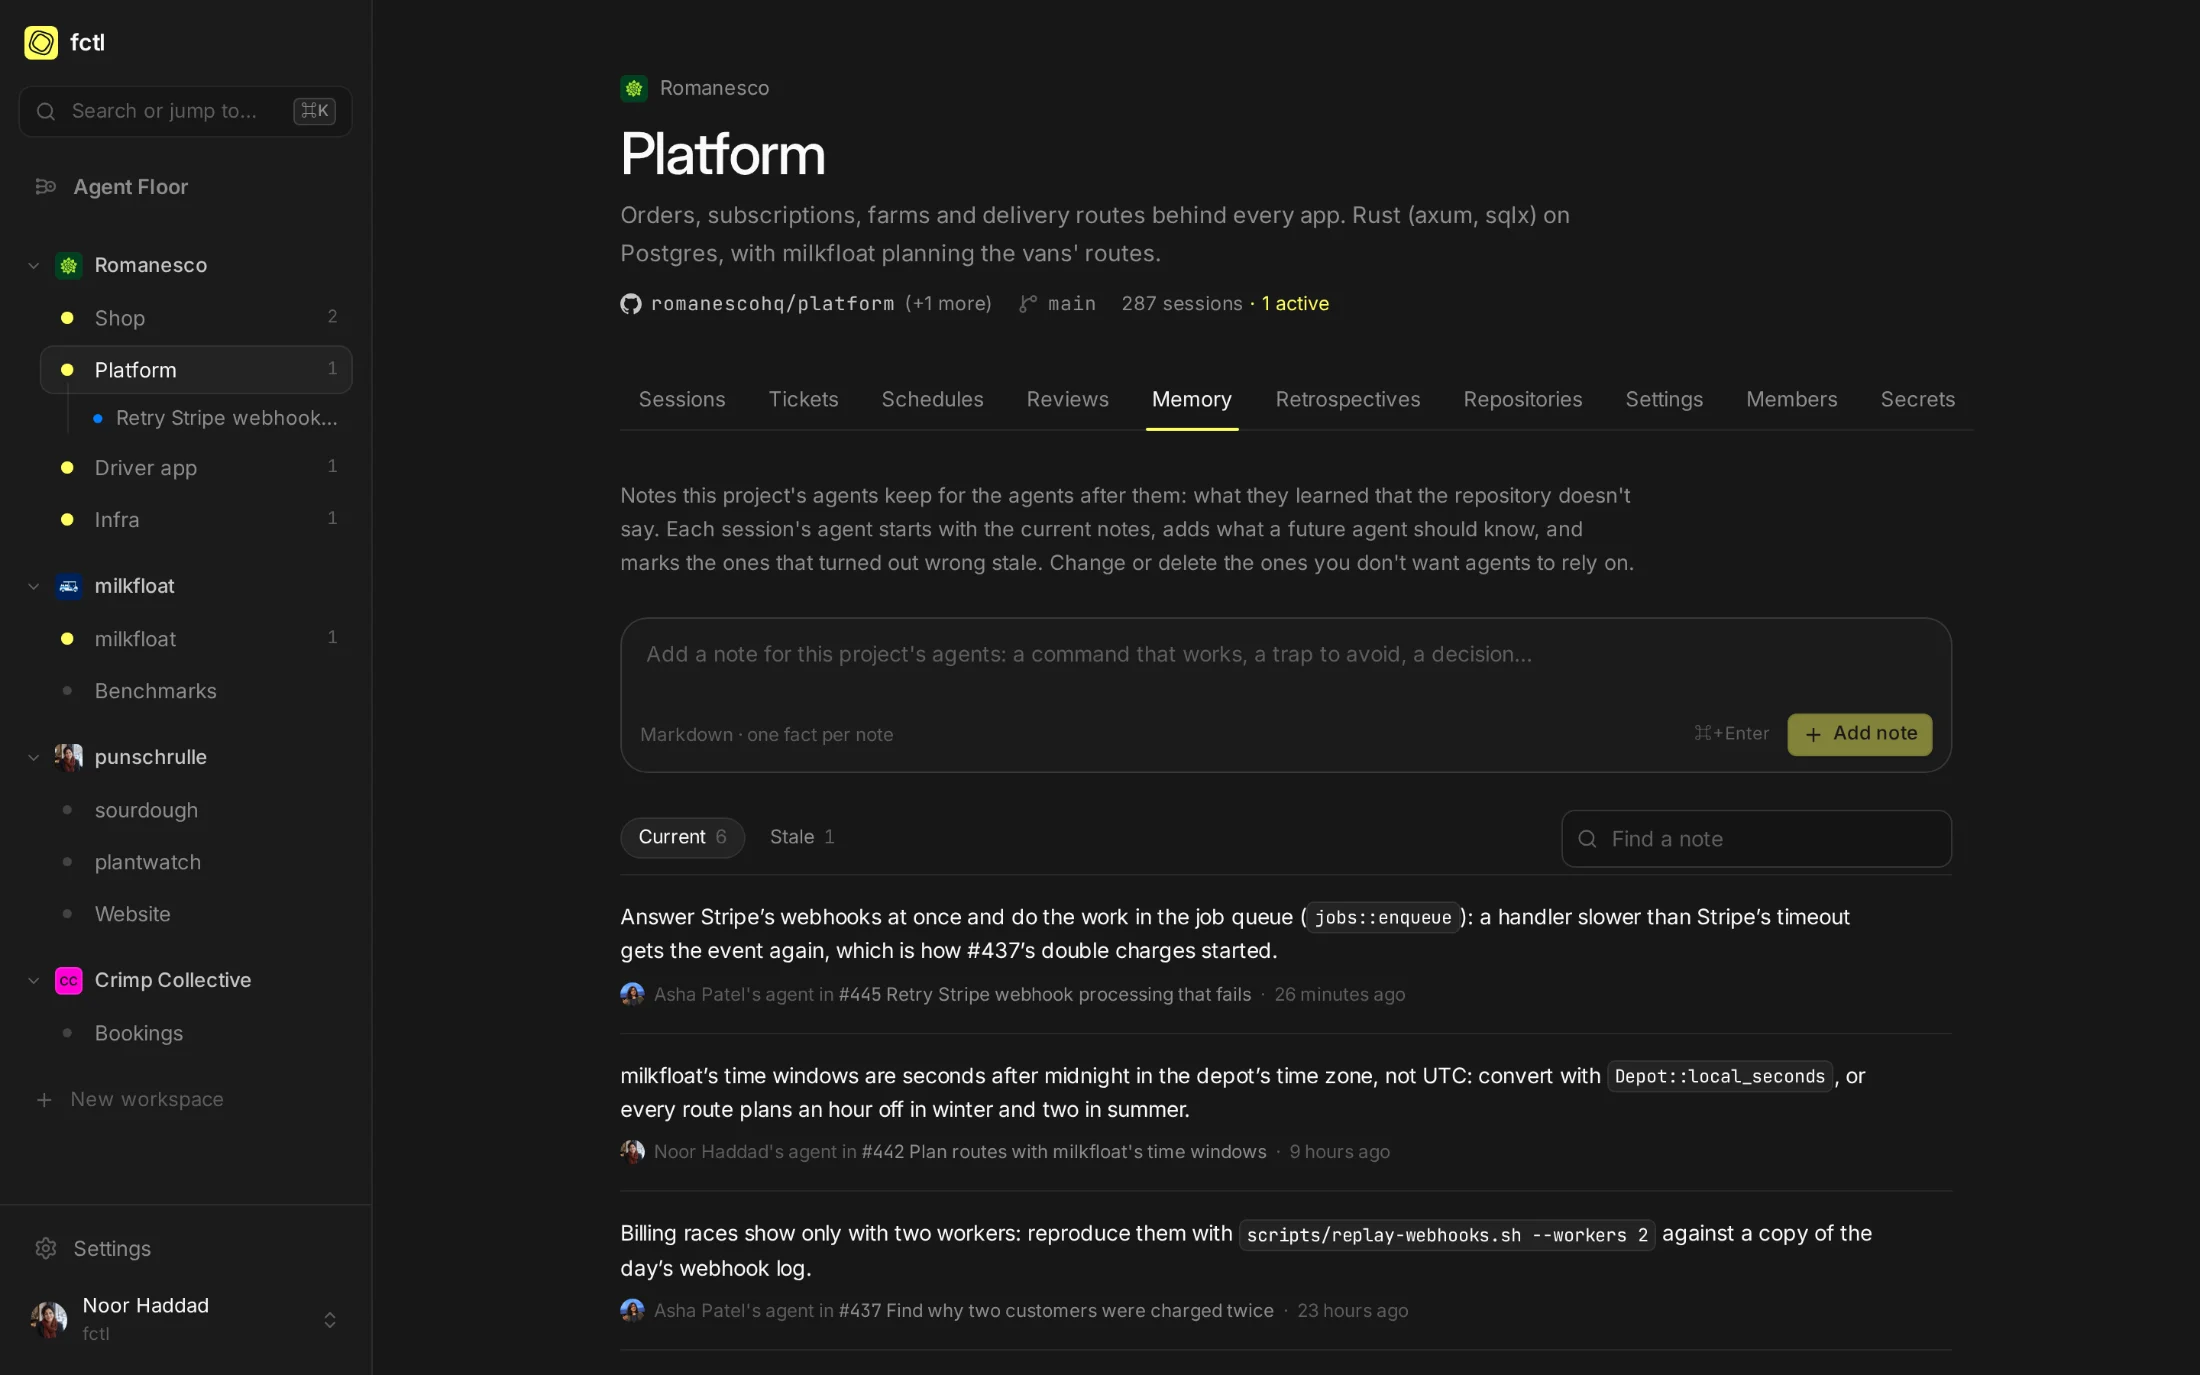Click the punschrulle workspace avatar
Screen dimensions: 2200x1375
click(68, 757)
